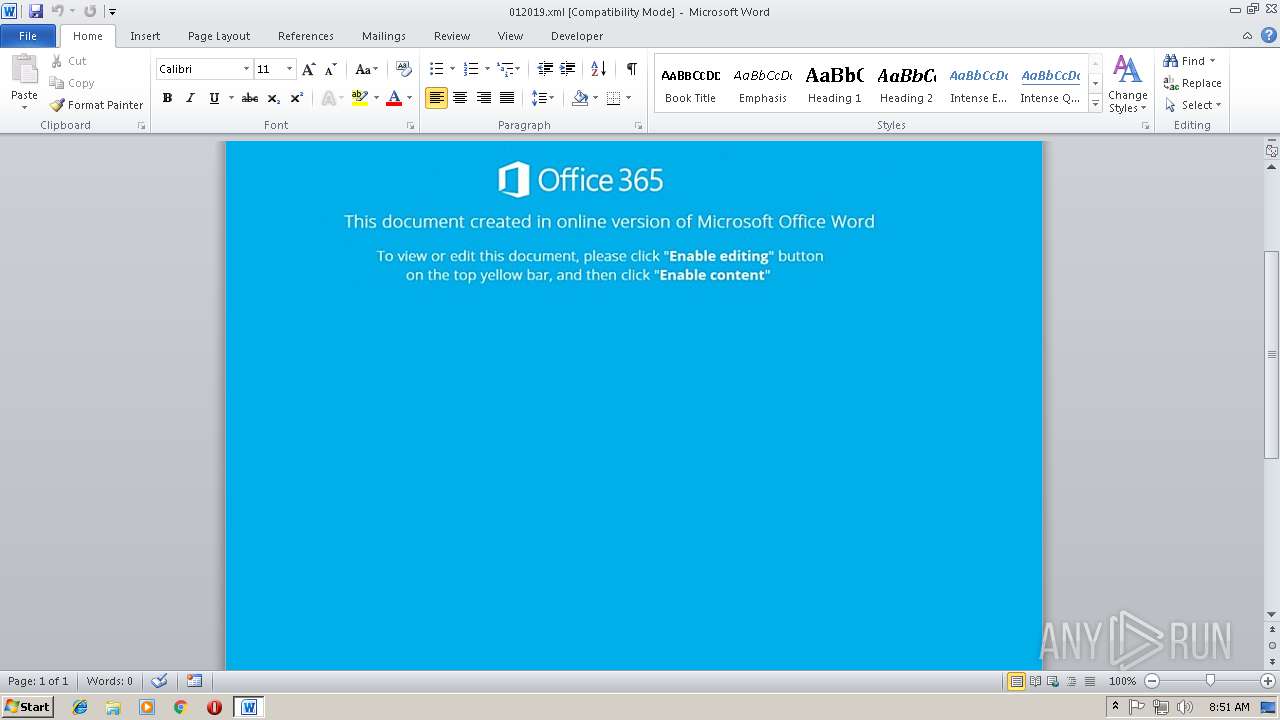Toggle Italic formatting

190,98
